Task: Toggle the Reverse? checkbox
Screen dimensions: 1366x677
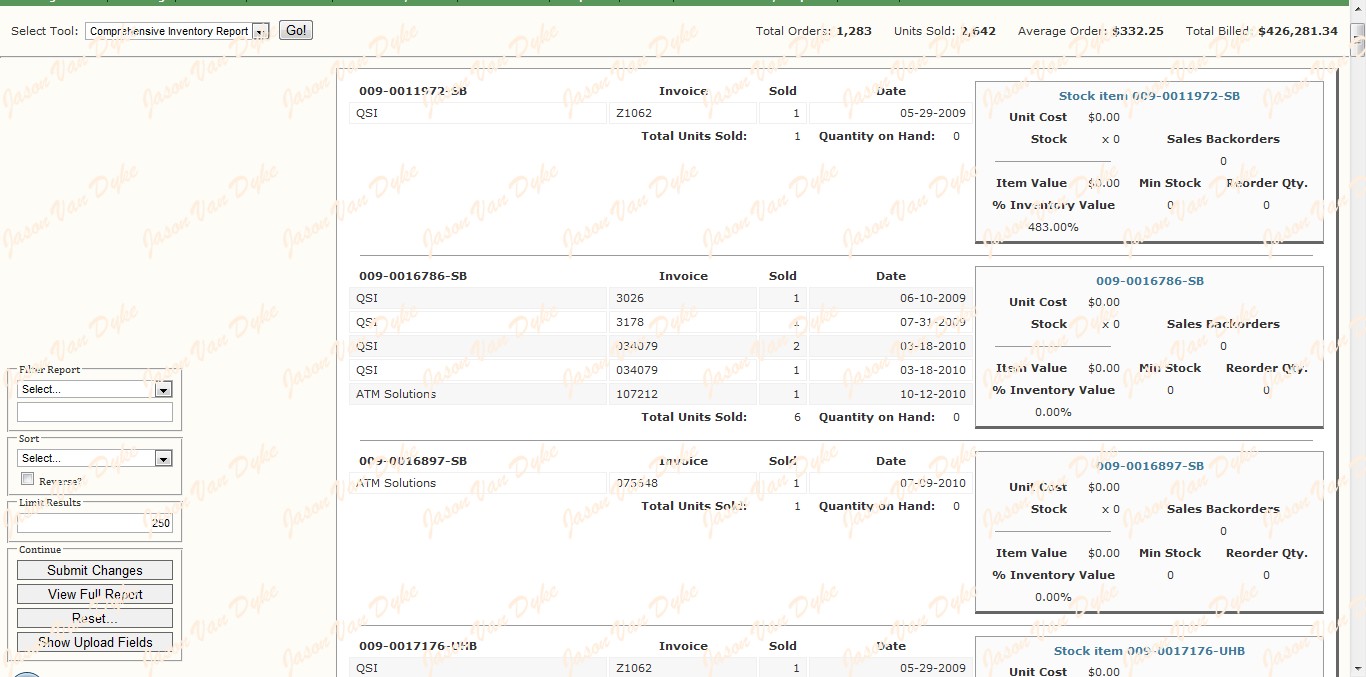Action: [x=28, y=479]
